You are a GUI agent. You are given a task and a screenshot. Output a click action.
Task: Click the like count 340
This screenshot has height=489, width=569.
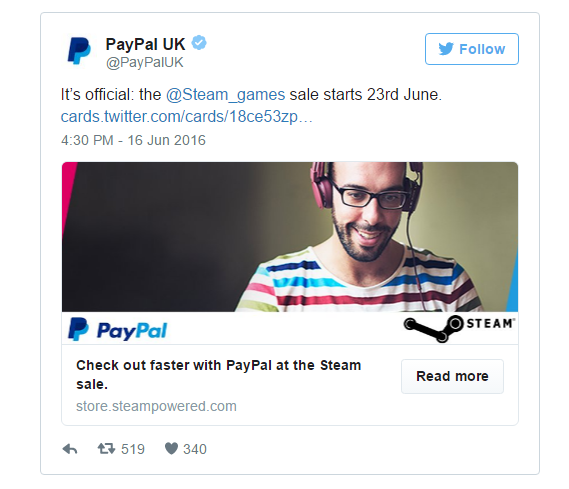195,449
